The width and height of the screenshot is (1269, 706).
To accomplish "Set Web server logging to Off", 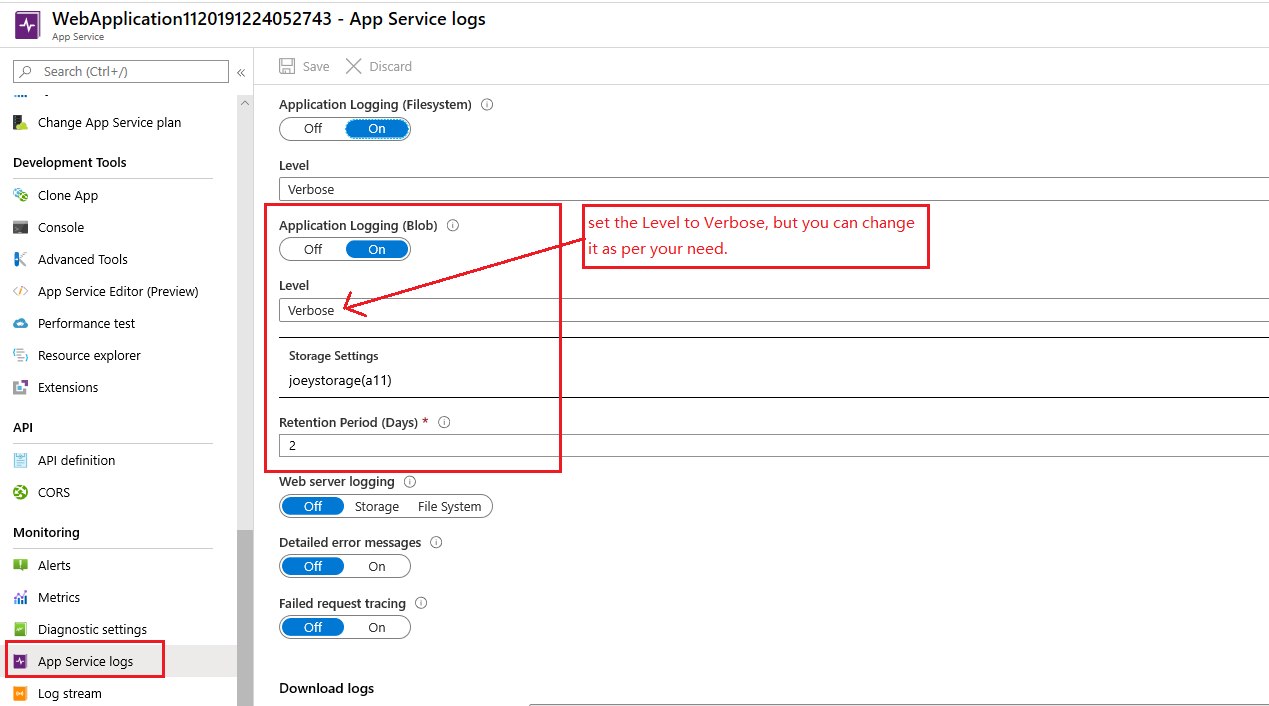I will click(313, 506).
